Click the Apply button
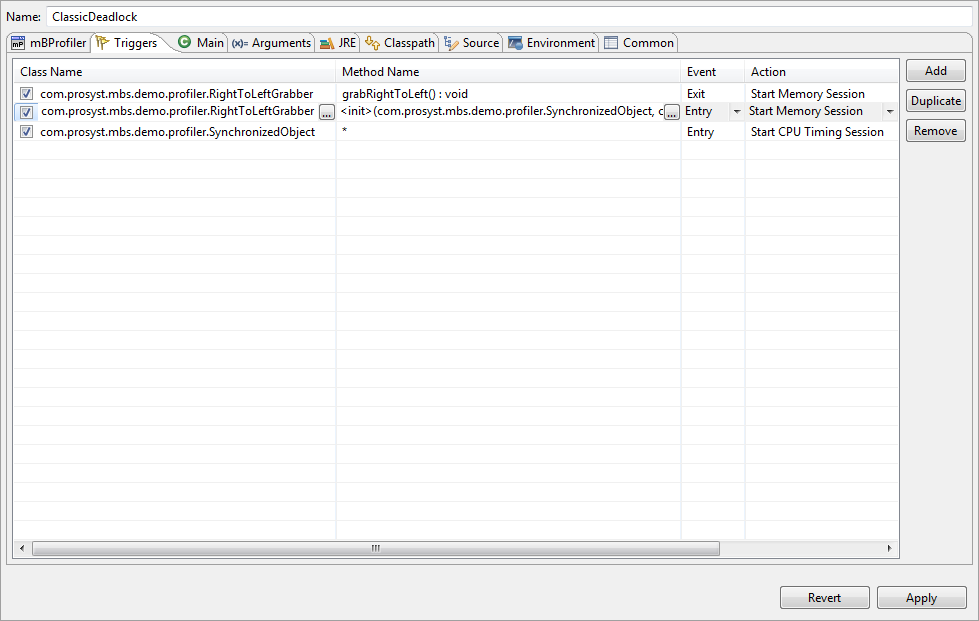Viewport: 979px width, 621px height. [x=921, y=598]
